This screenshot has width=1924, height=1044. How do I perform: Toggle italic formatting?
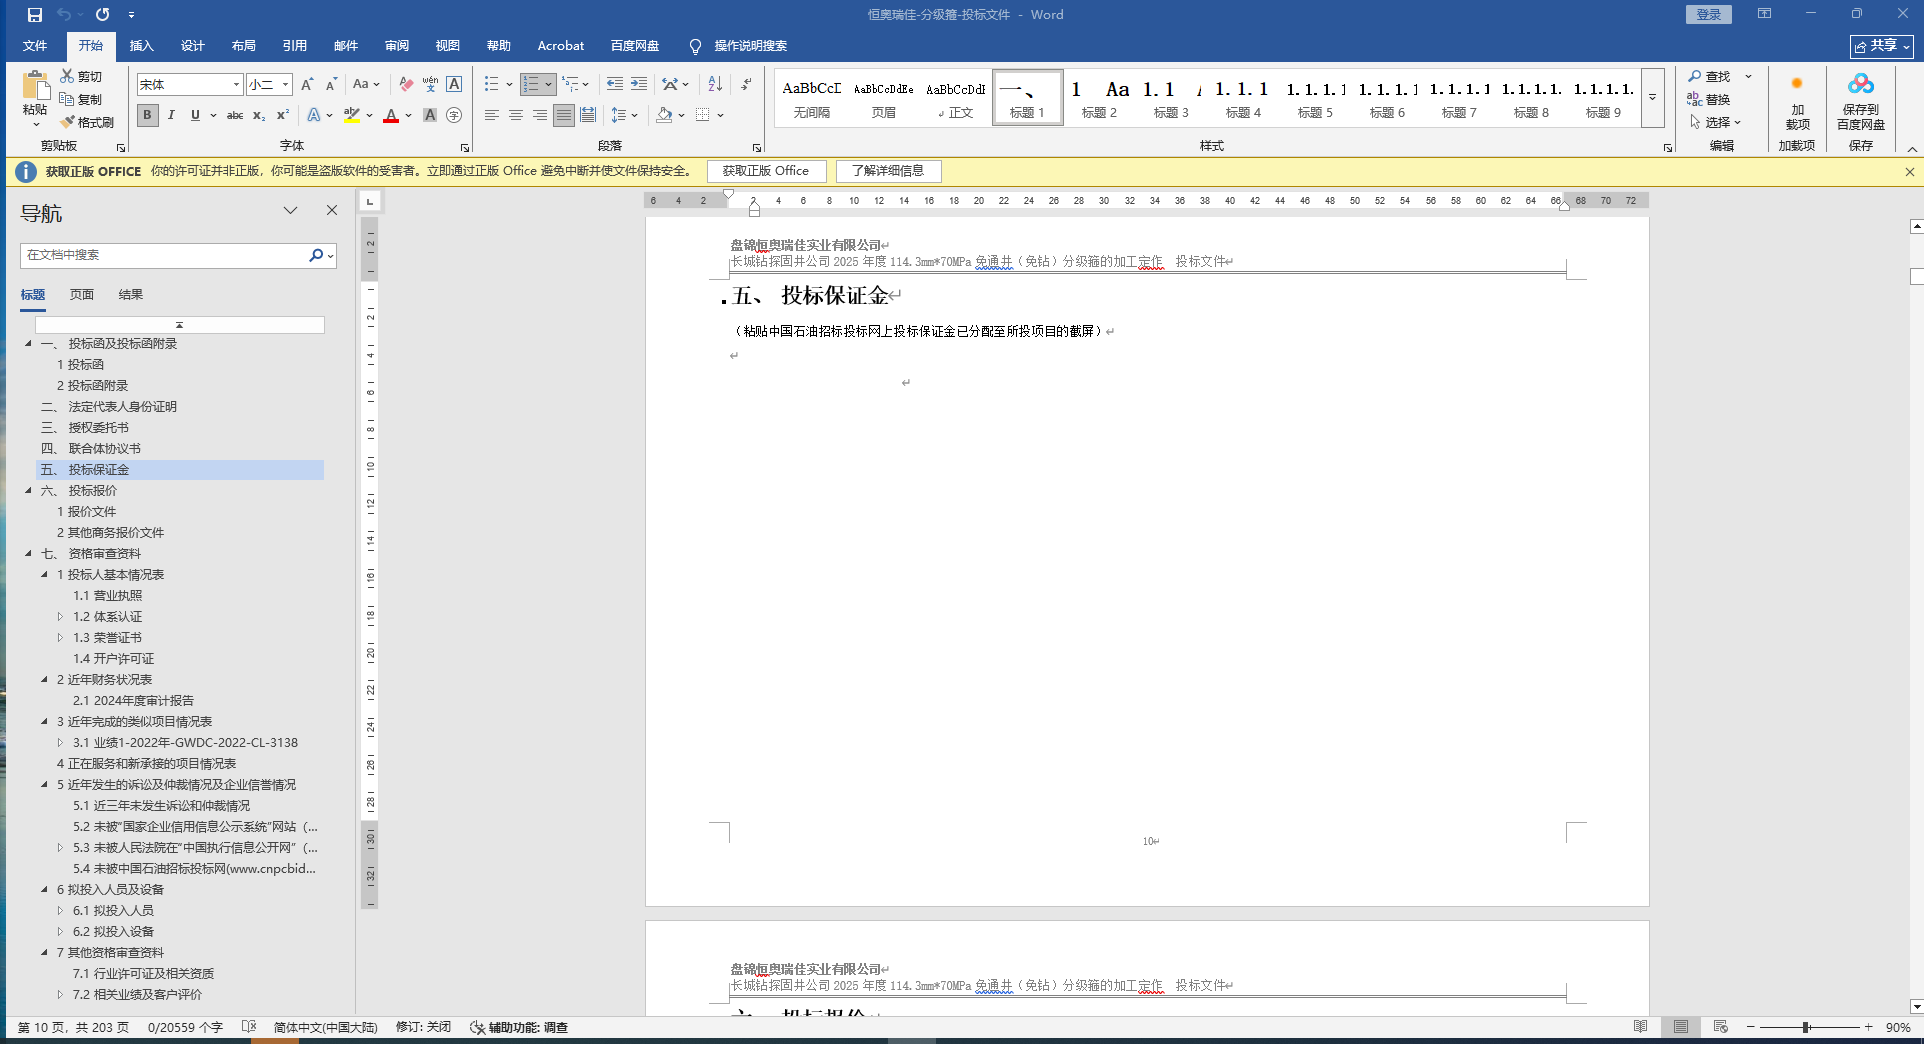(171, 115)
